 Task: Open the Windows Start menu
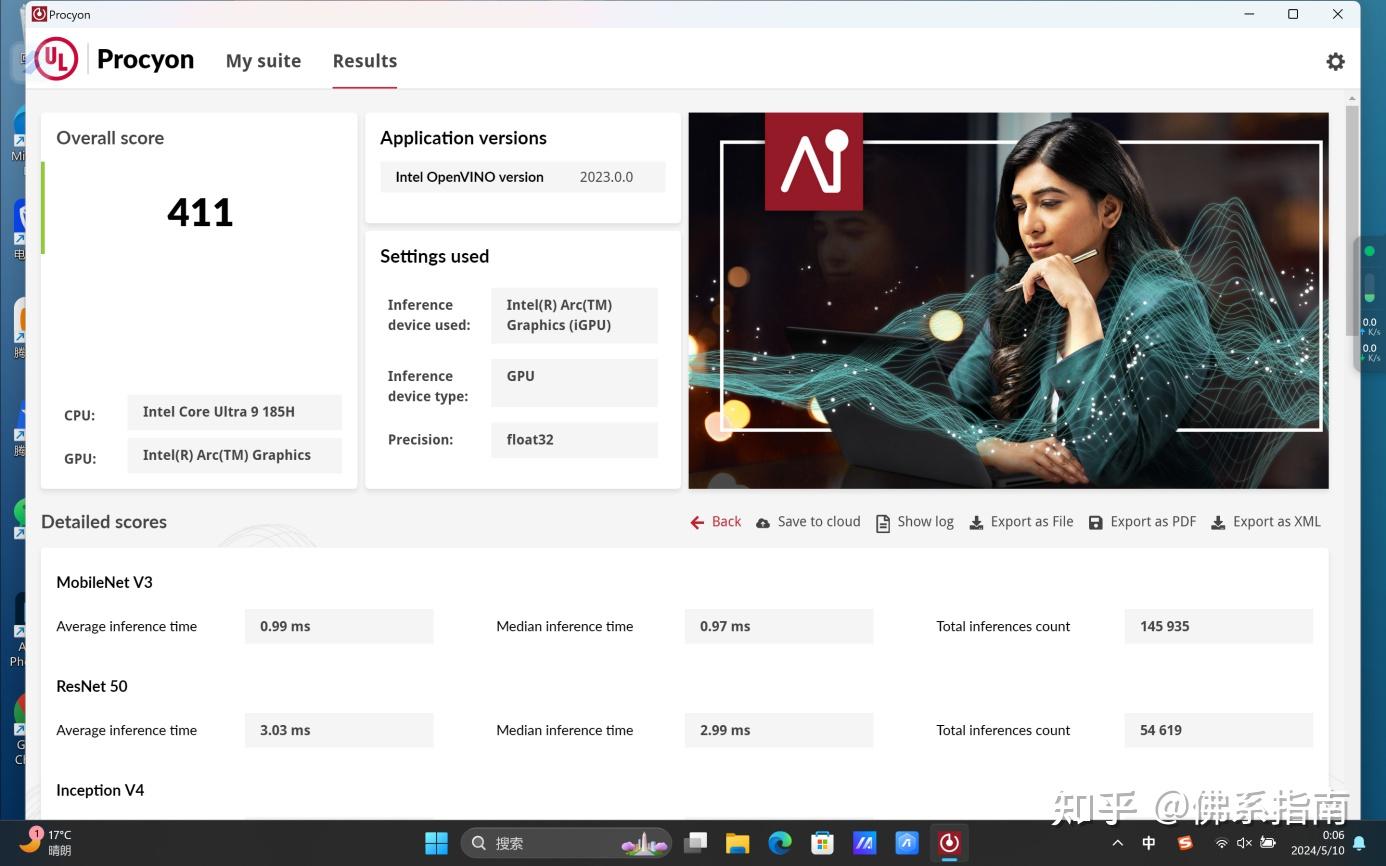tap(436, 843)
